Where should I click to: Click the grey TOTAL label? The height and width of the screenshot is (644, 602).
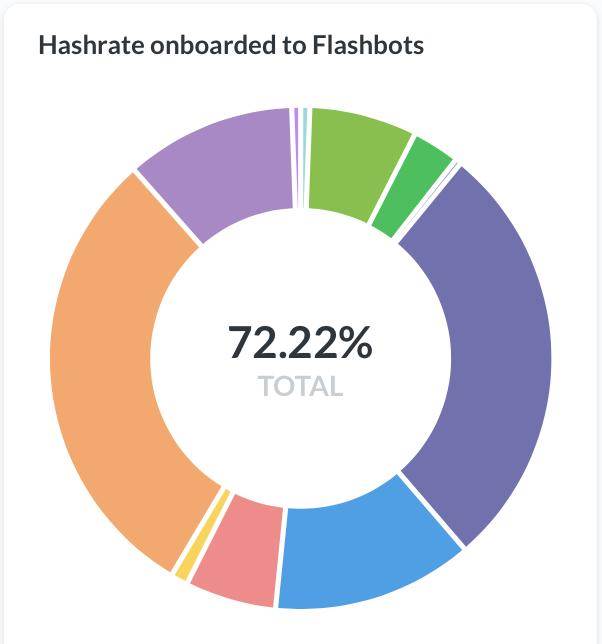[300, 386]
